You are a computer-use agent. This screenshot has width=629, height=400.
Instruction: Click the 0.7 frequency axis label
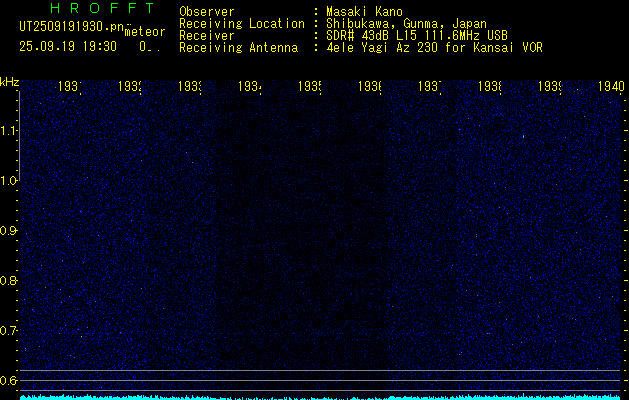[x=8, y=331]
